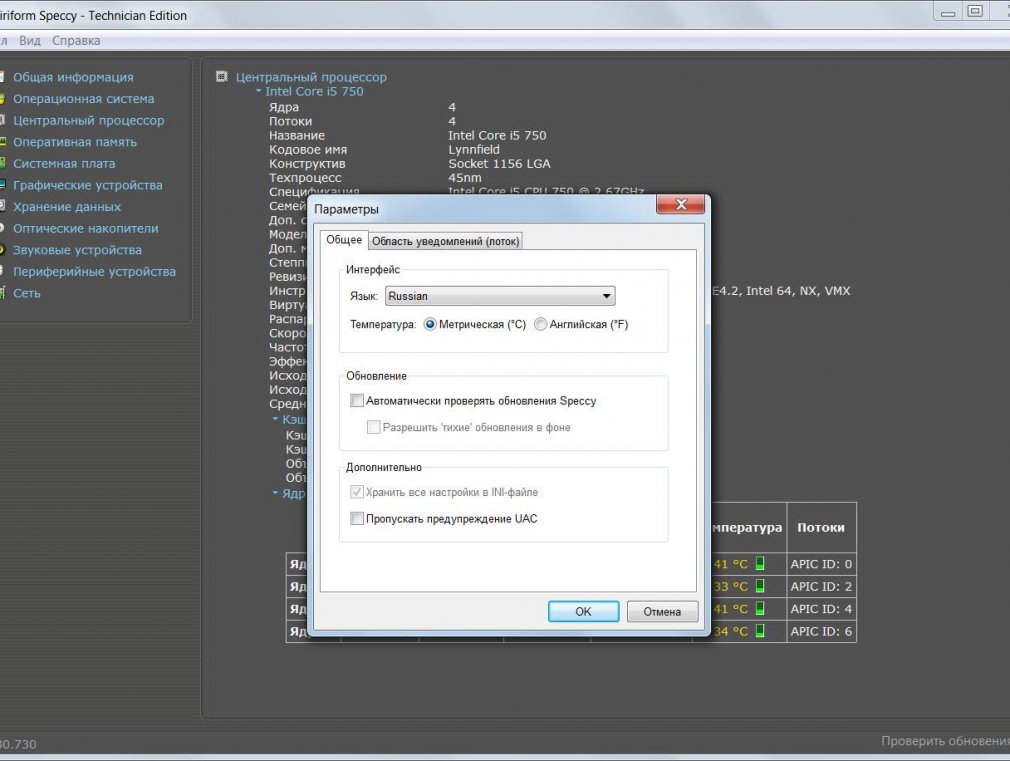The width and height of the screenshot is (1010, 761).
Task: Open the Вид menu
Action: tap(30, 41)
